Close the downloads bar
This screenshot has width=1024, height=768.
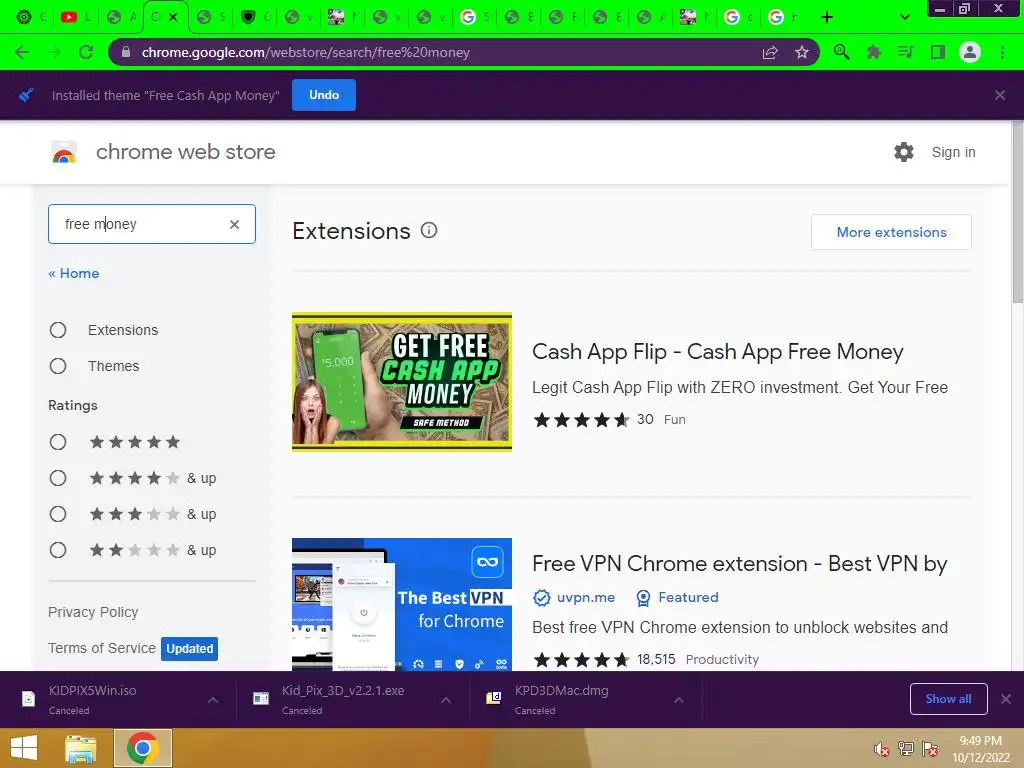coord(1006,699)
